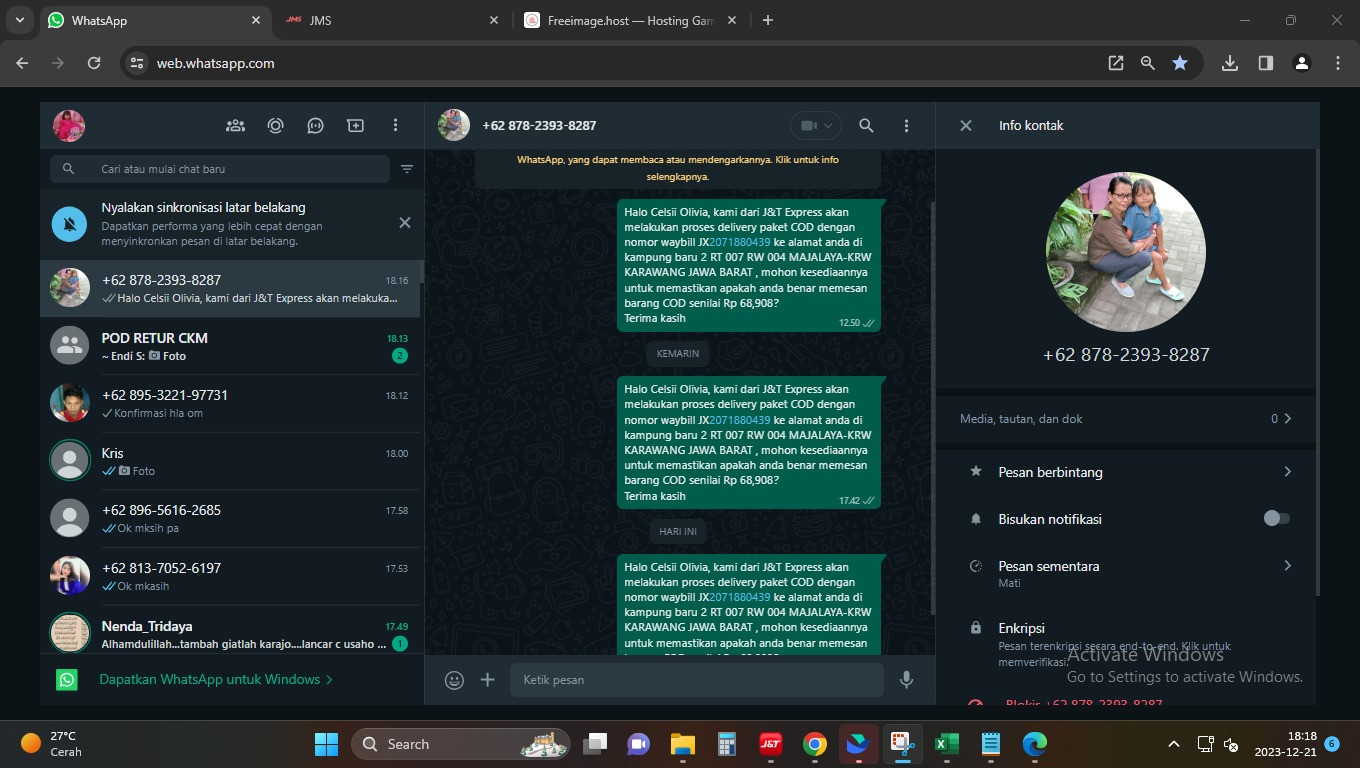This screenshot has height=768, width=1360.
Task: Toggle the unread chats filter icon
Action: tap(407, 169)
